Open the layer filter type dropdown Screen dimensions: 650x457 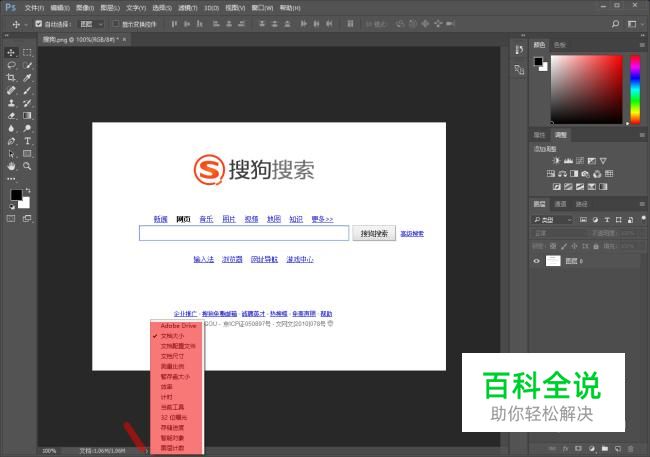tap(553, 220)
